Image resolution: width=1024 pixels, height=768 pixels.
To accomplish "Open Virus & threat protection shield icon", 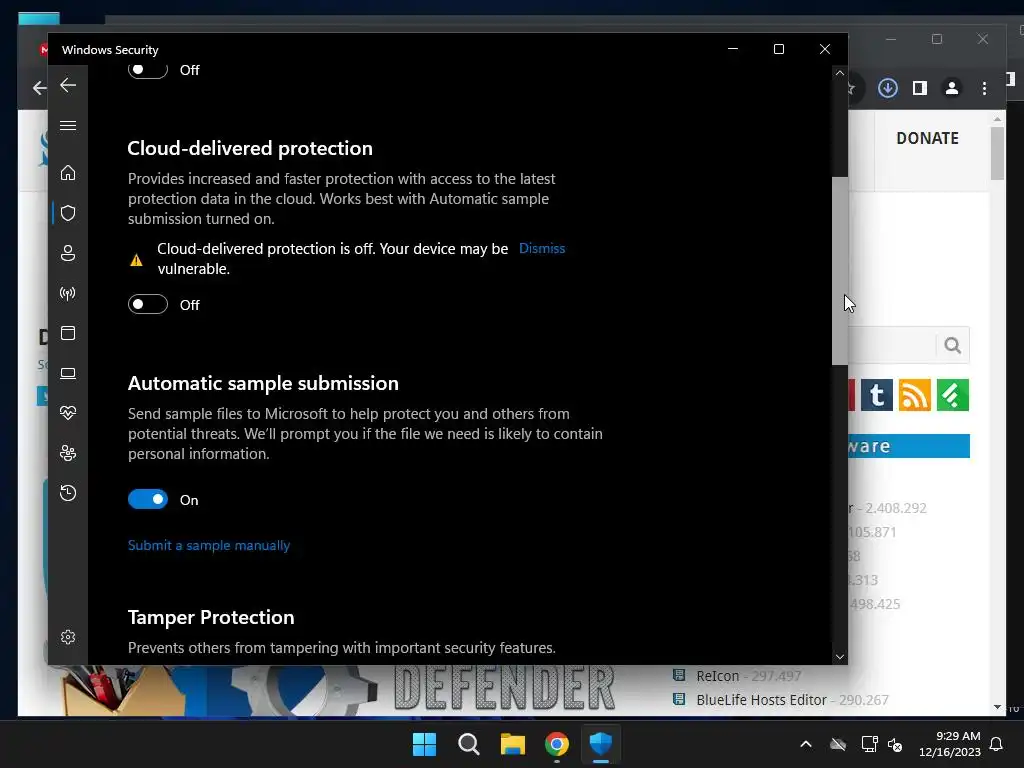I will point(68,213).
